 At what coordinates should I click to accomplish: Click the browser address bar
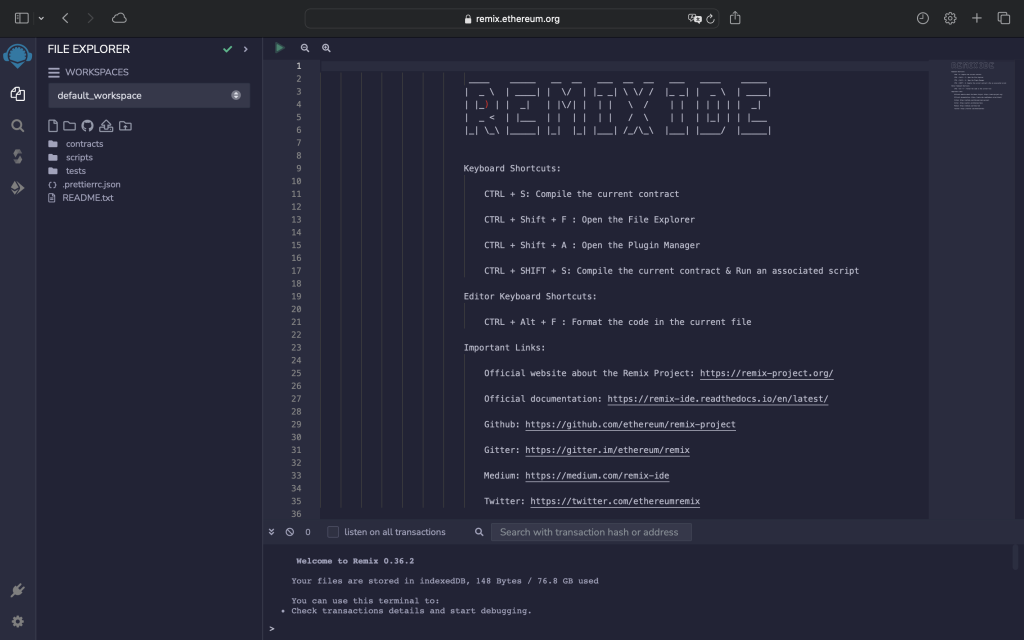(512, 18)
